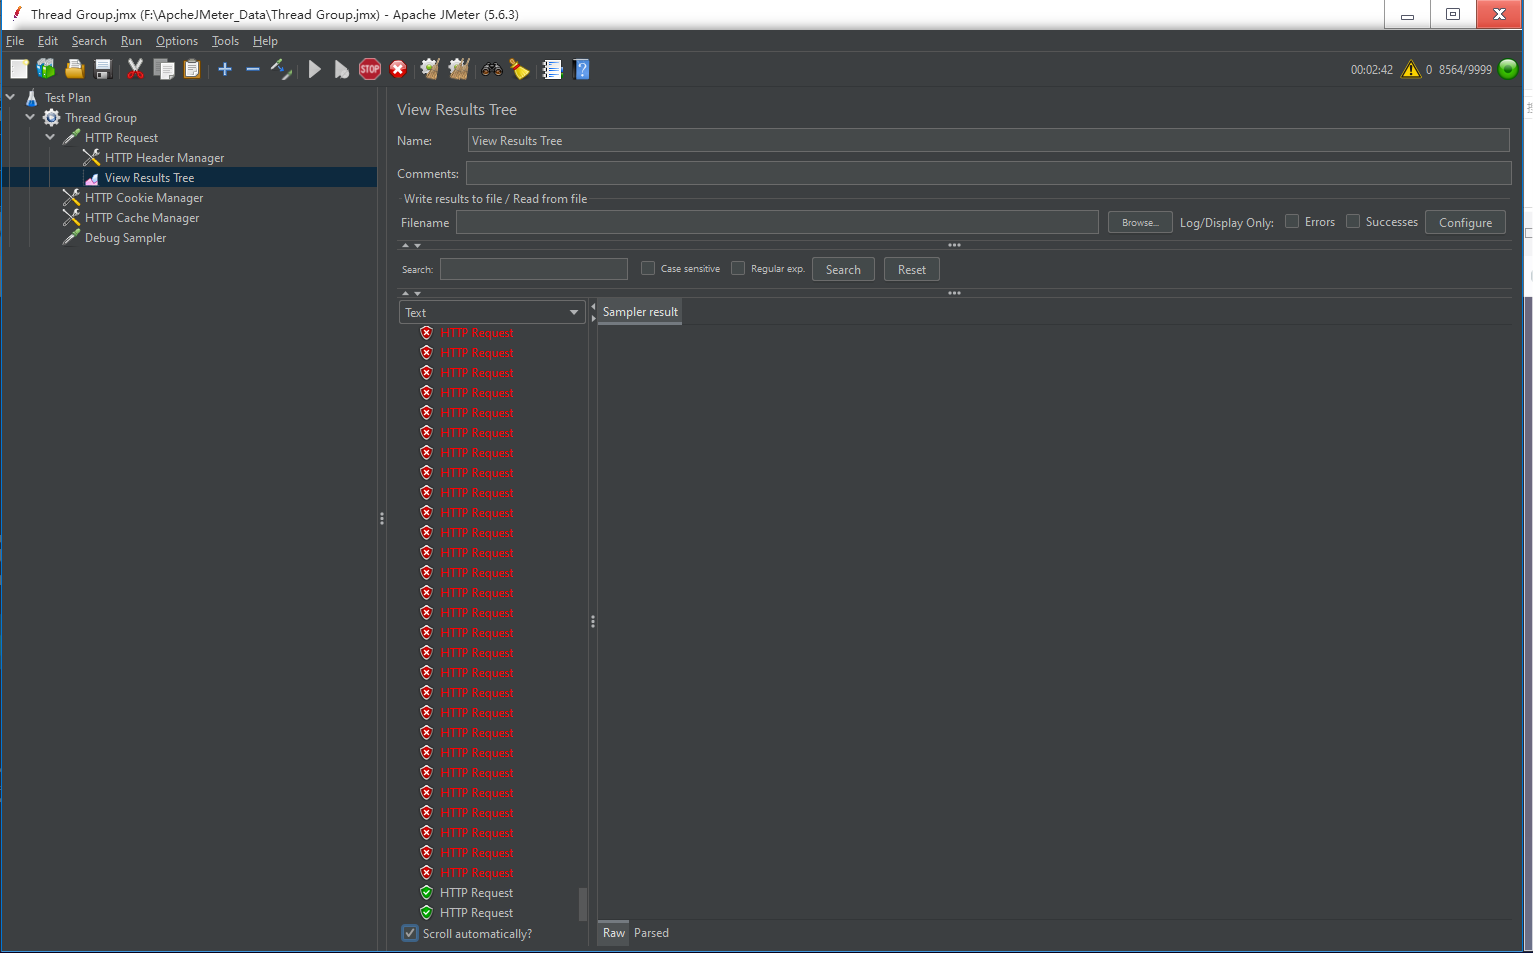
Task: Click the green Start run arrow icon
Action: coord(315,69)
